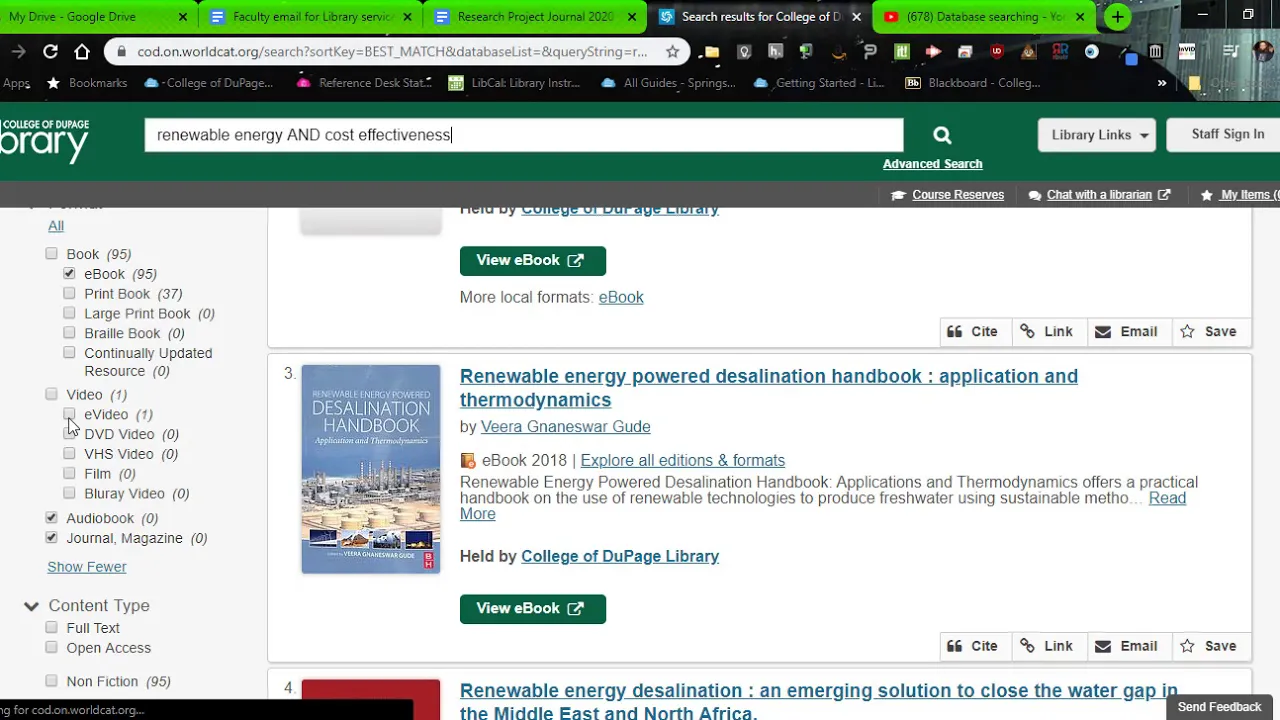Viewport: 1280px width, 720px height.
Task: Click Cite for Desalination handbook result
Action: [973, 646]
